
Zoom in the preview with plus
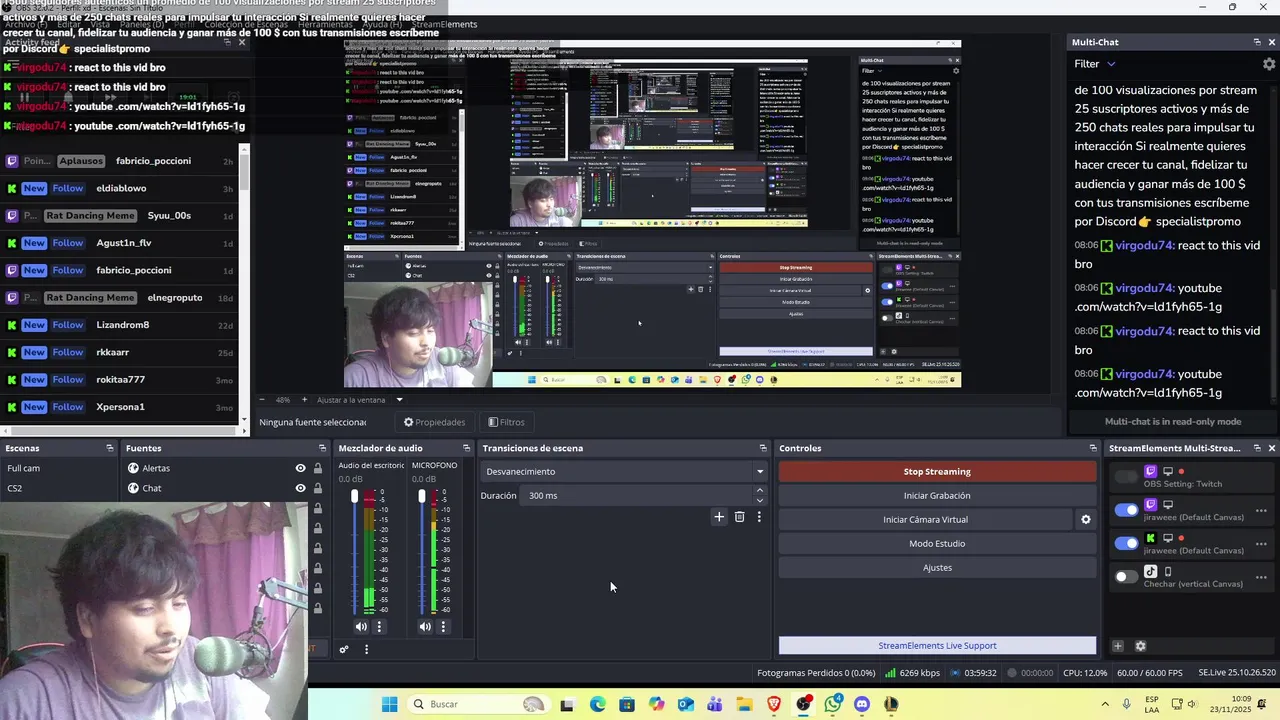[x=306, y=400]
